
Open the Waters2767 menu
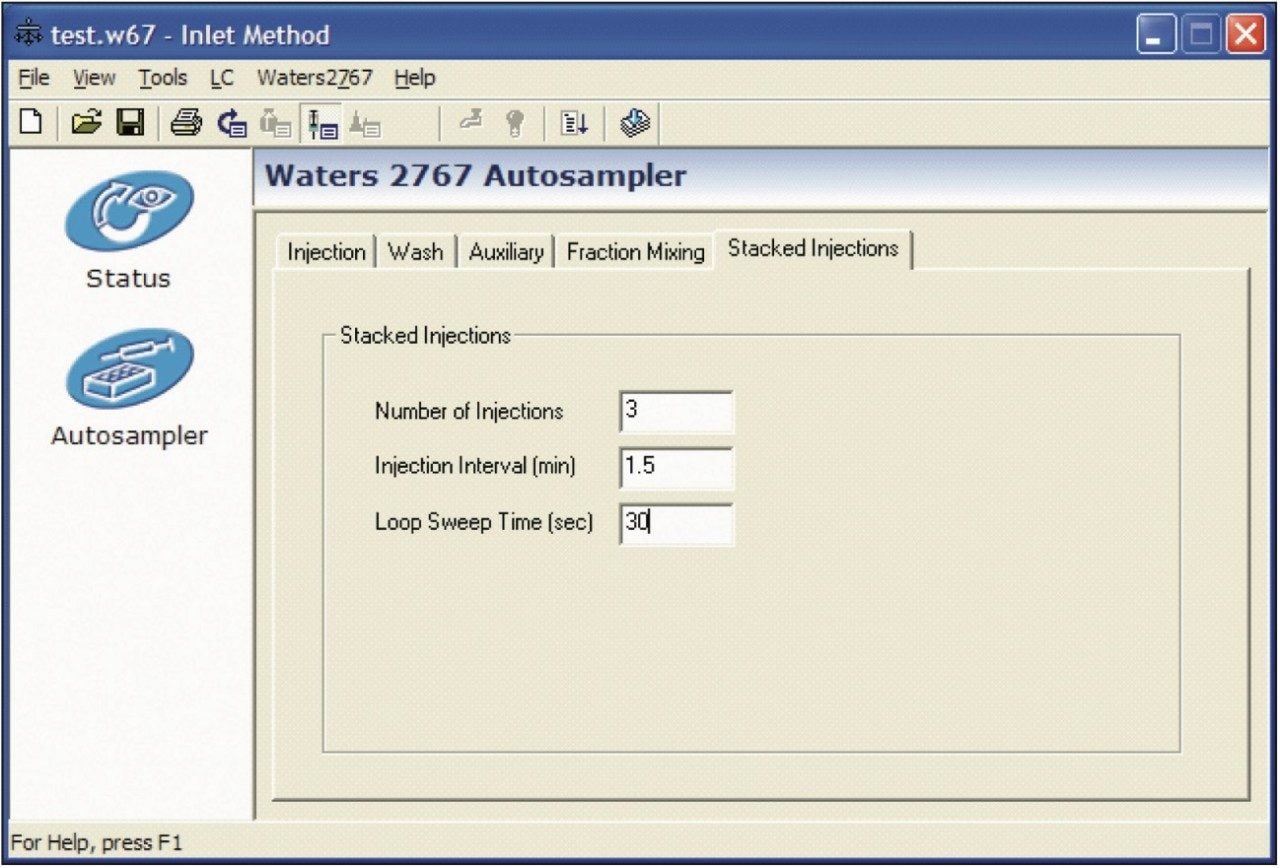point(315,77)
